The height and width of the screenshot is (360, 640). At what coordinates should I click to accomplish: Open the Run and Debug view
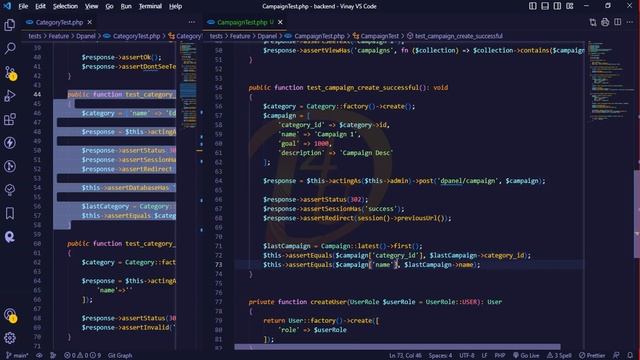point(10,96)
